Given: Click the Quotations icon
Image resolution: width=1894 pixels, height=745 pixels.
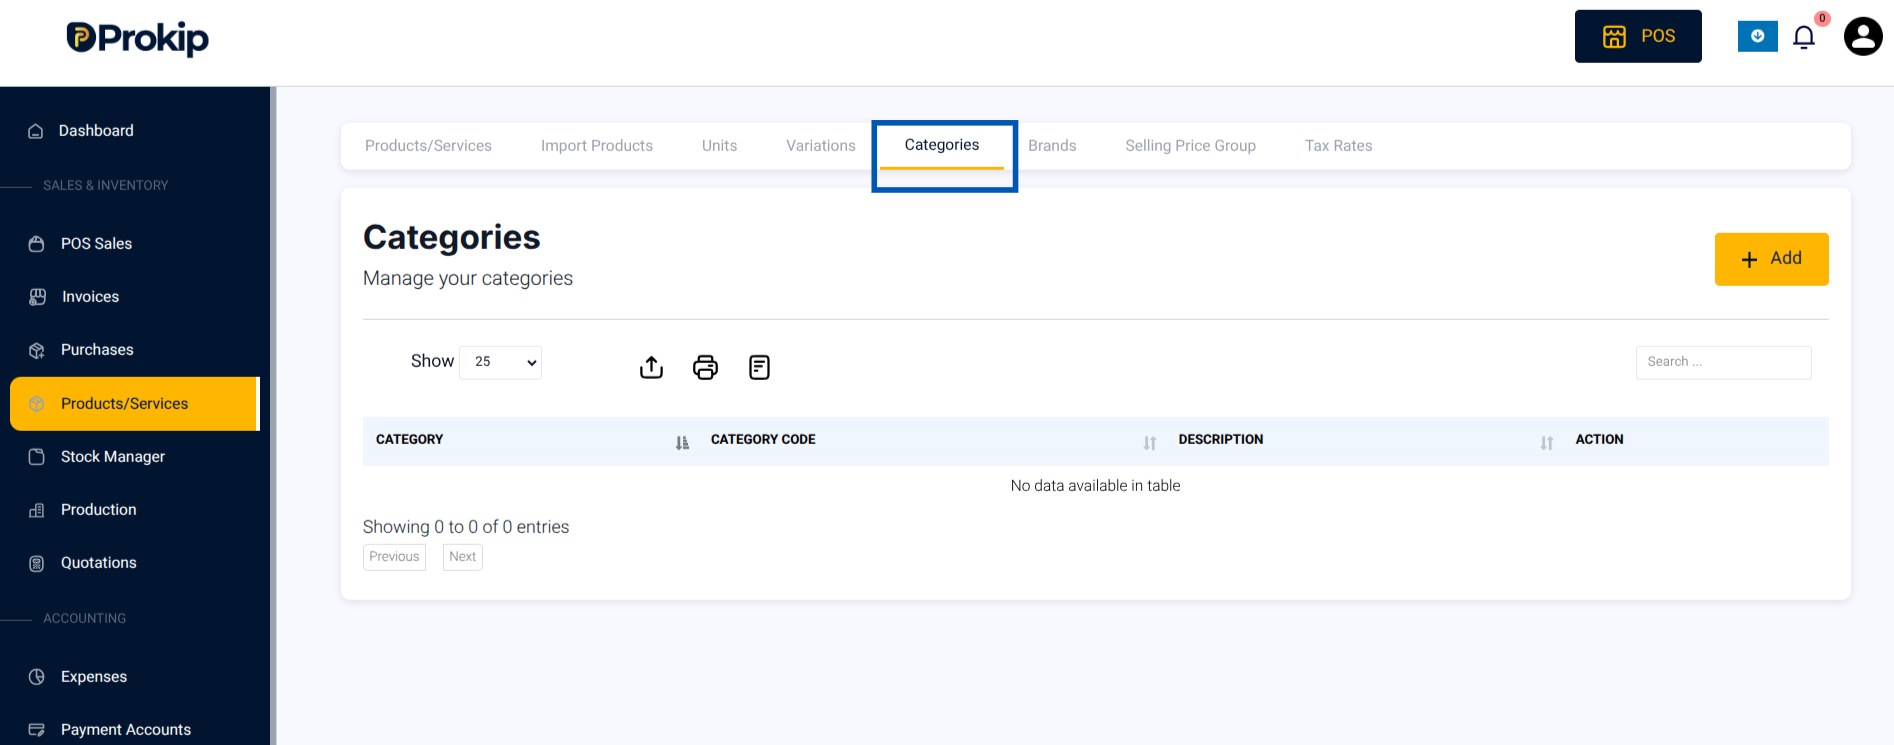Looking at the screenshot, I should point(37,564).
